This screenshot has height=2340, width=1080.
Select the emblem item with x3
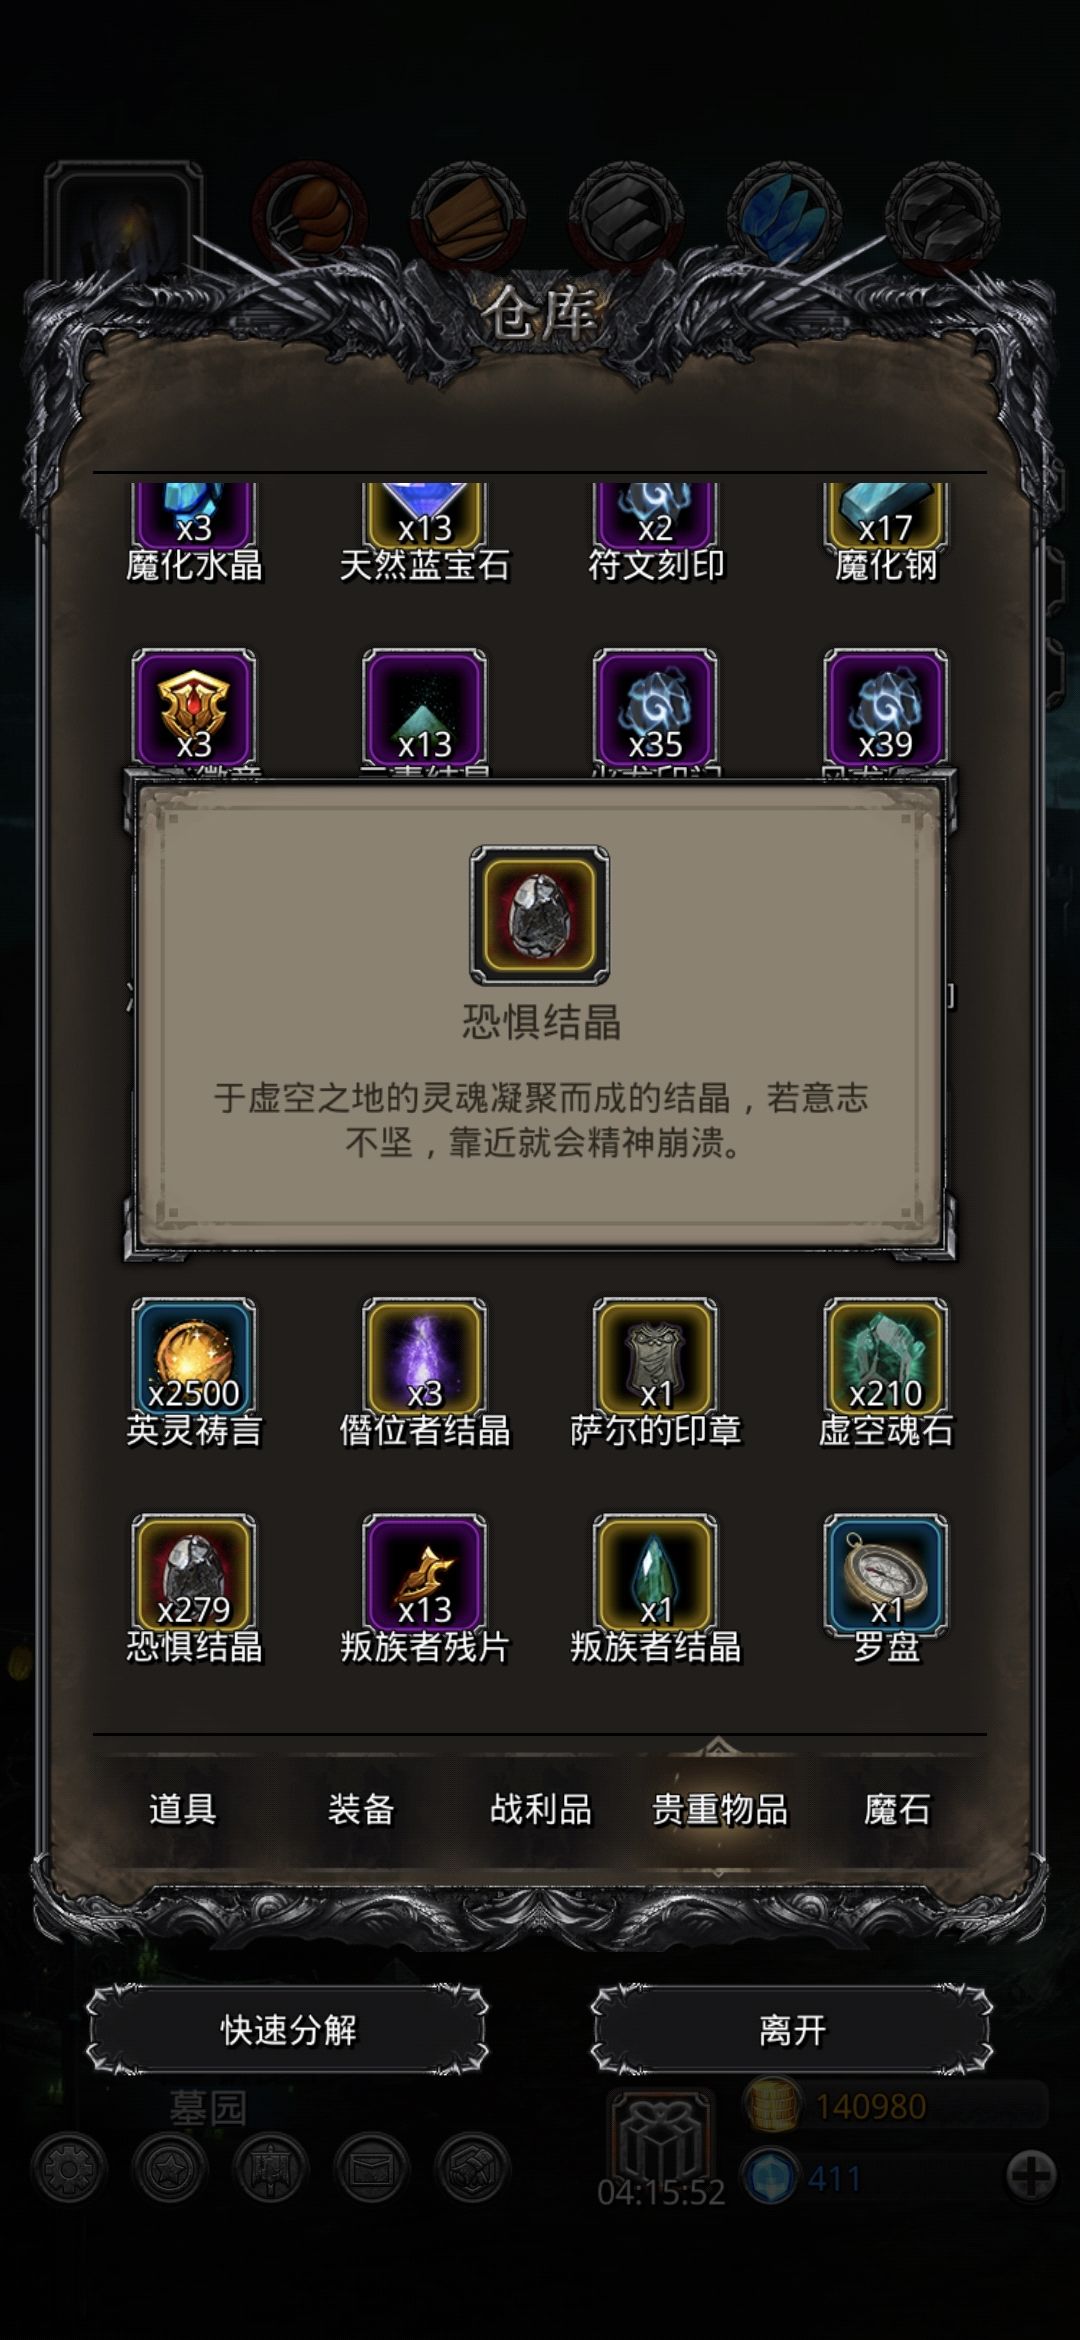pos(193,709)
